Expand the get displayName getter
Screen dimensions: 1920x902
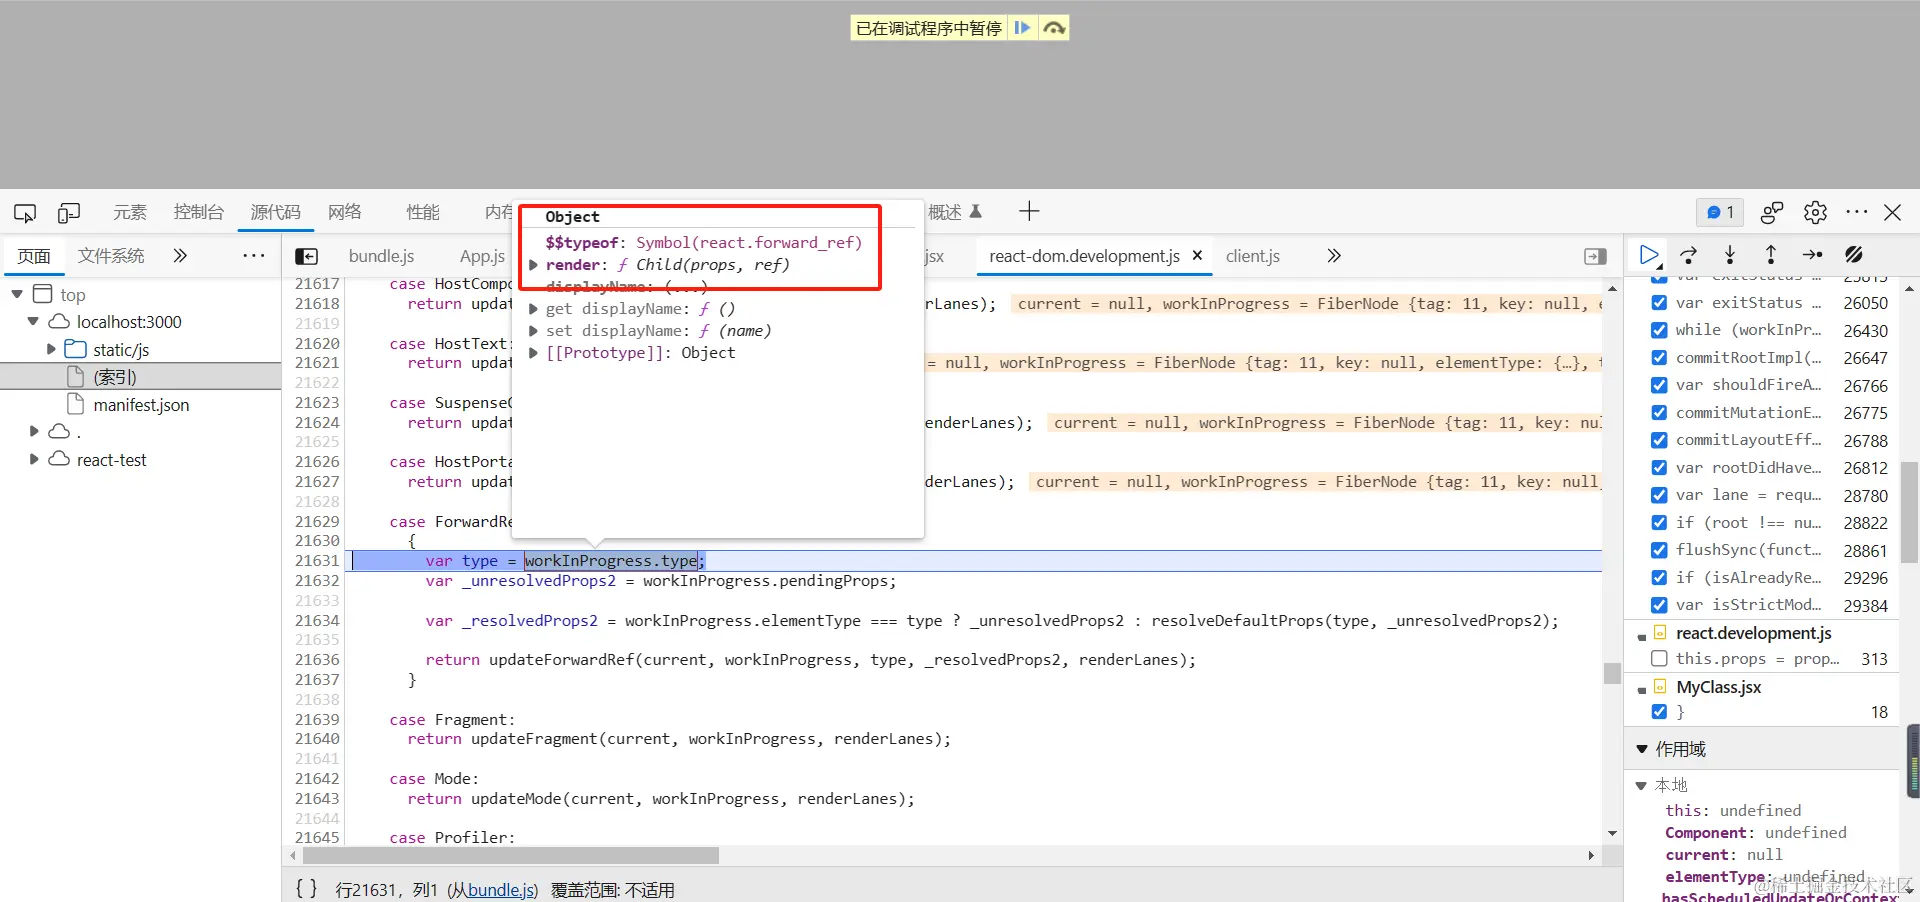tap(534, 309)
